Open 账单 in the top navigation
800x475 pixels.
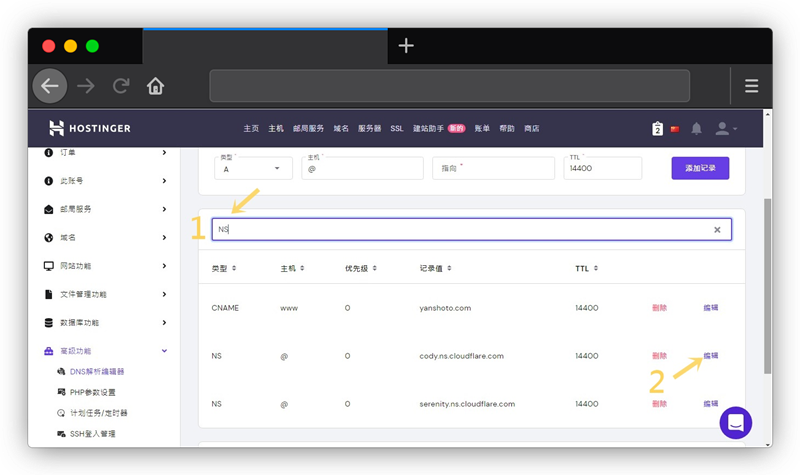click(x=482, y=129)
